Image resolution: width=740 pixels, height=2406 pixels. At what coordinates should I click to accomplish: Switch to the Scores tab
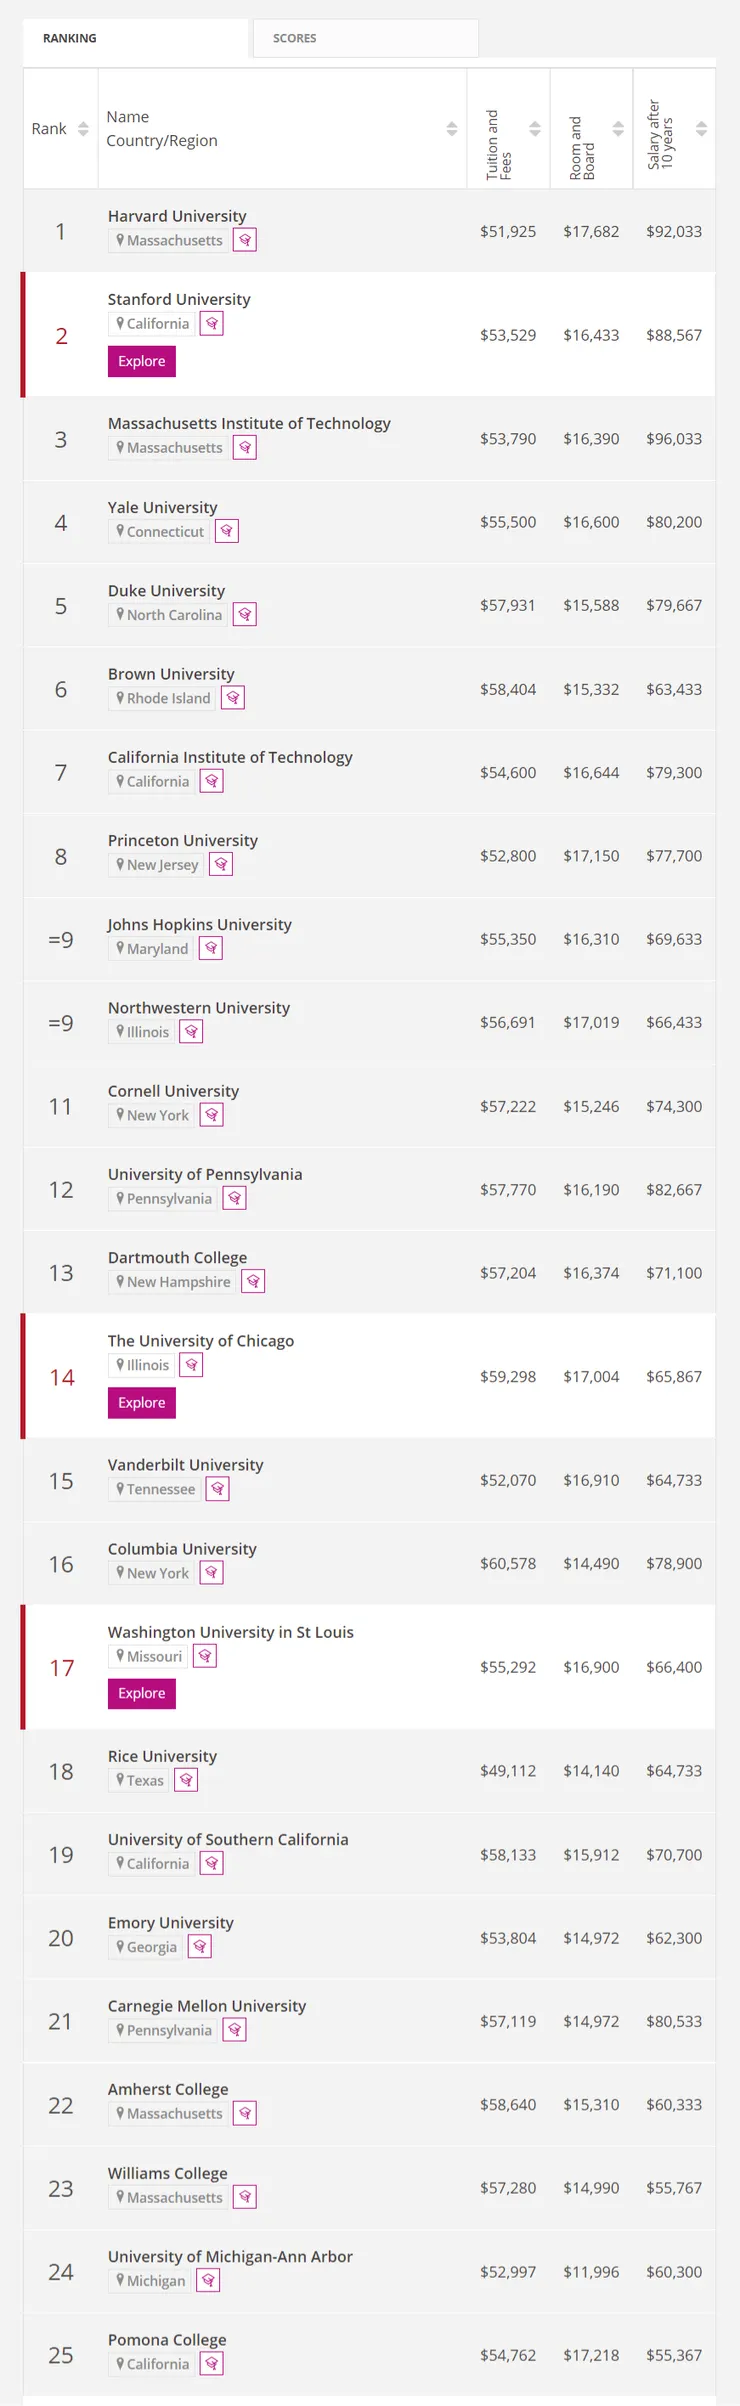click(x=365, y=38)
